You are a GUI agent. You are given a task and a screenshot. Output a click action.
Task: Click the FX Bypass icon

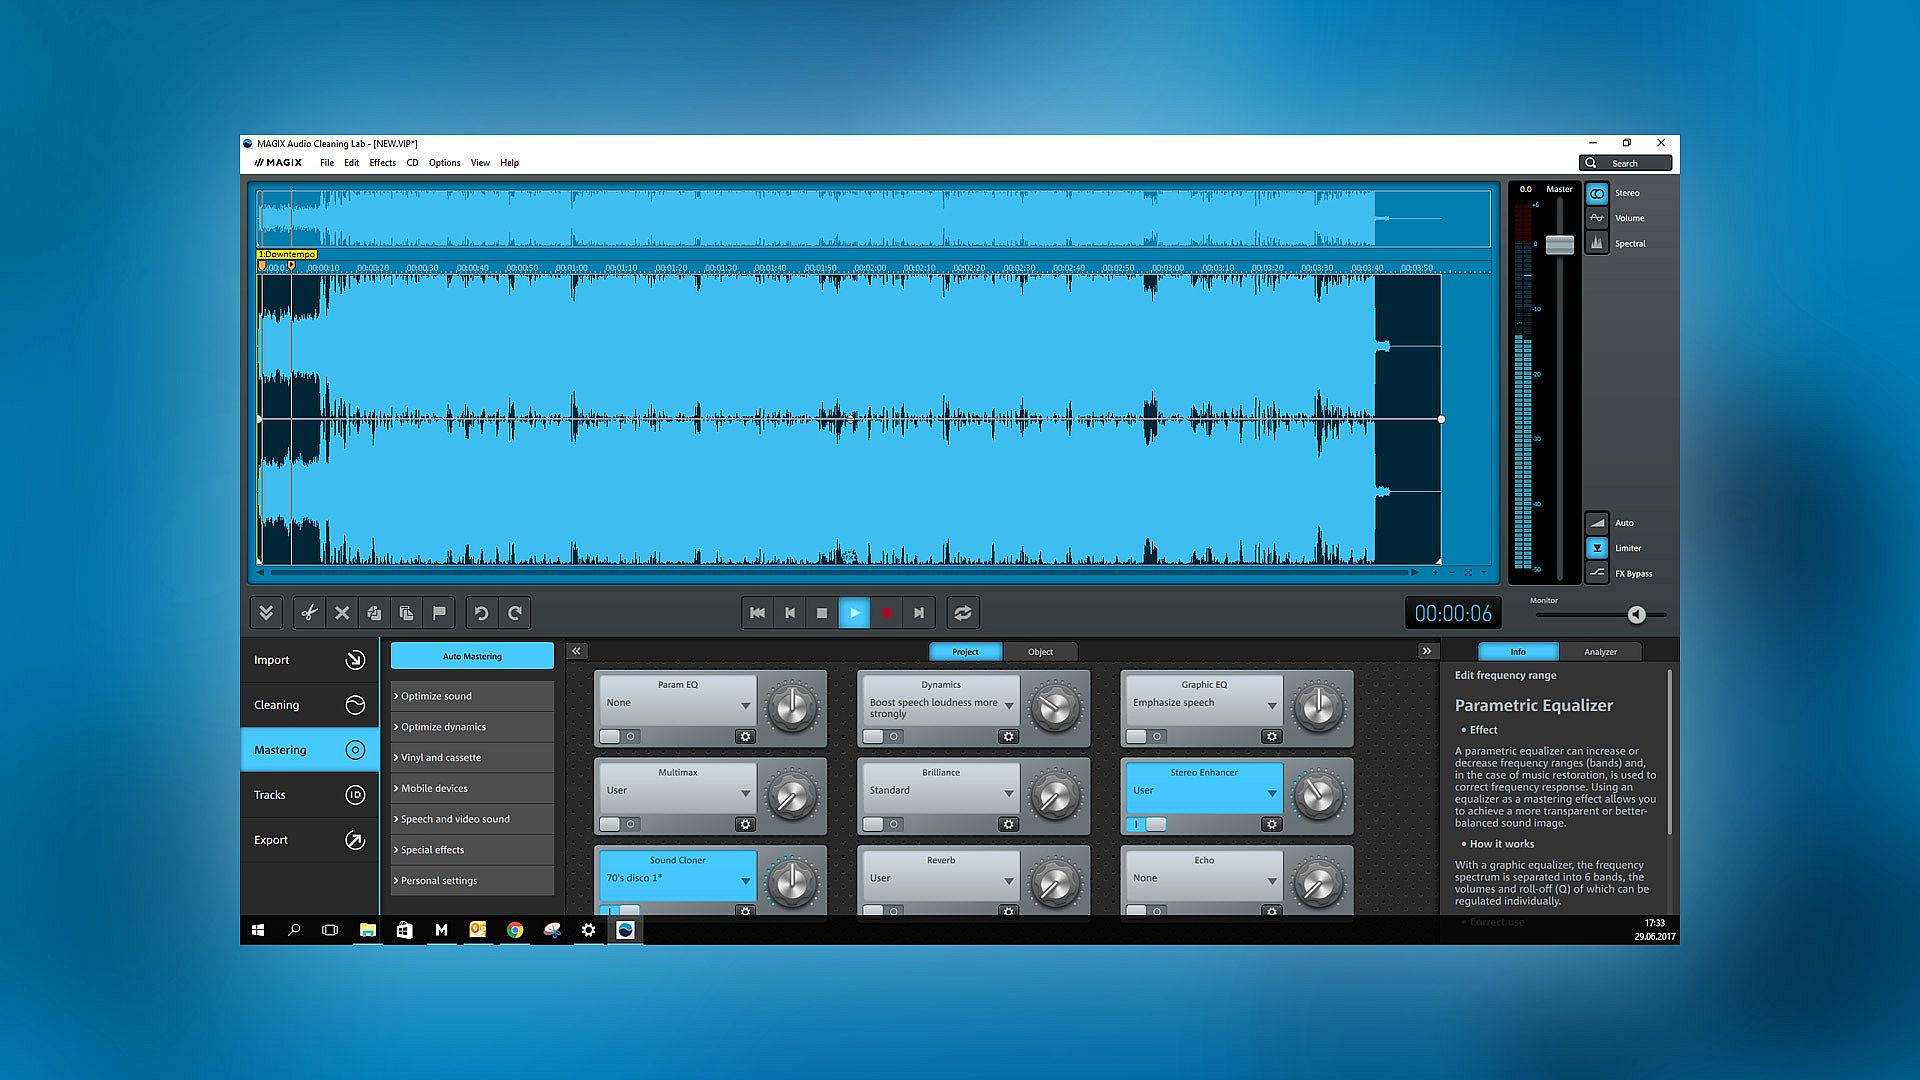1597,573
